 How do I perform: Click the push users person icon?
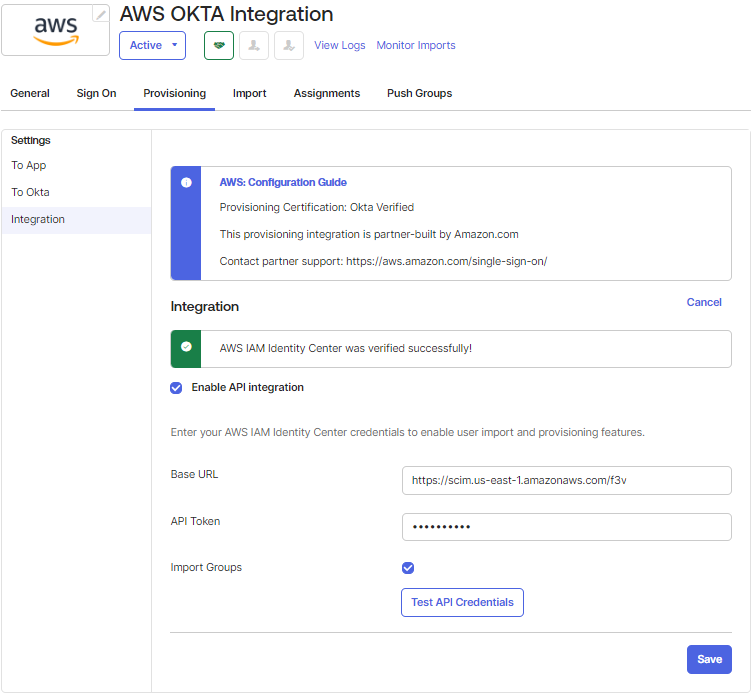[x=289, y=46]
